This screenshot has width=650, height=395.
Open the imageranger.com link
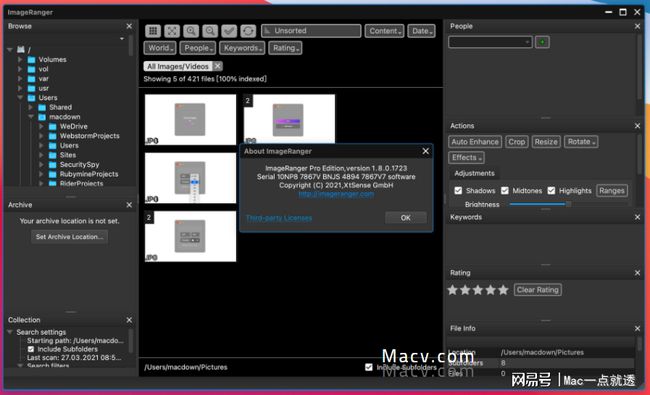[336, 194]
